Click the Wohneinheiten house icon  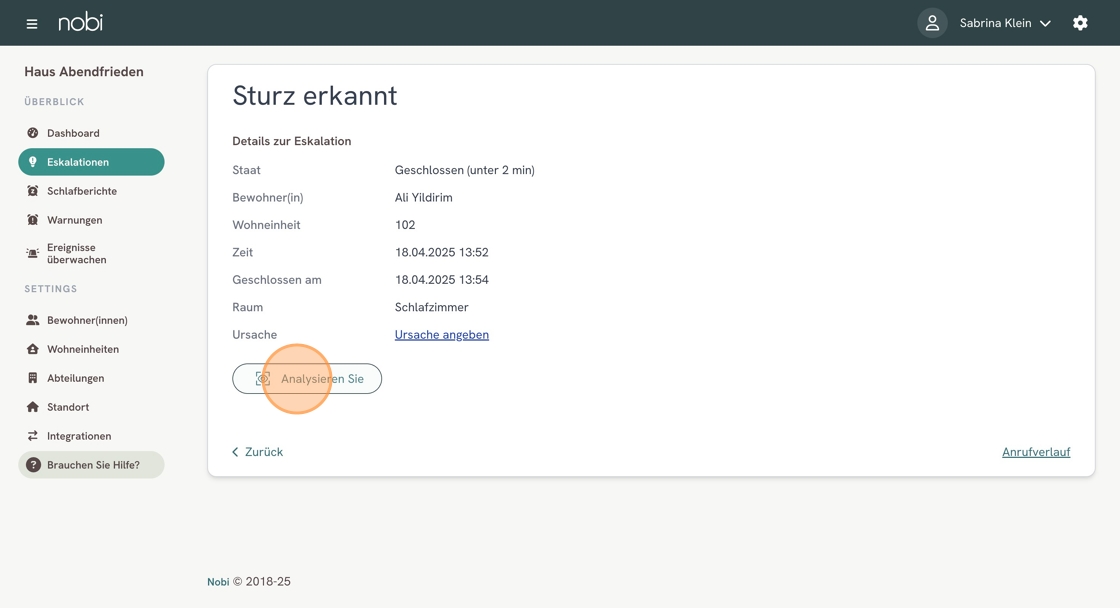click(x=33, y=349)
